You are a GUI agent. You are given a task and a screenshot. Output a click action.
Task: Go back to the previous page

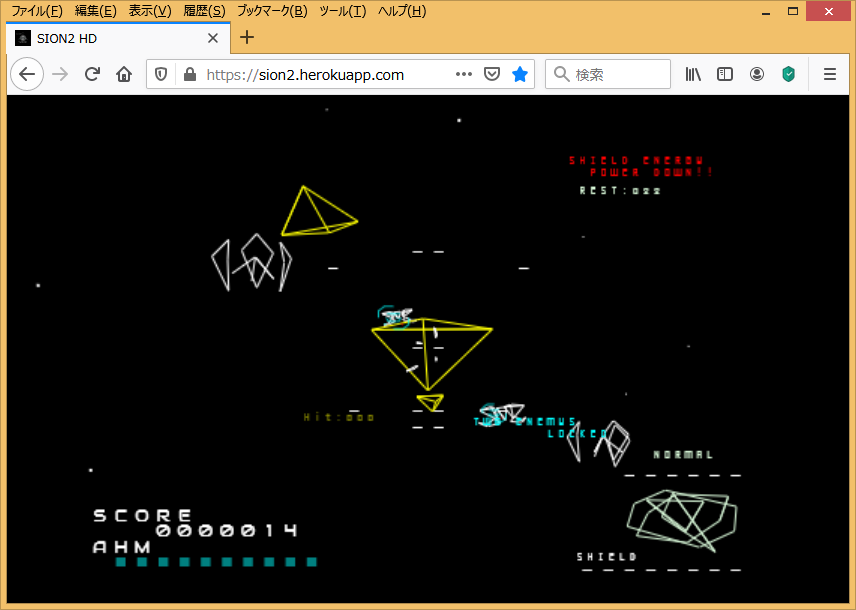click(27, 74)
